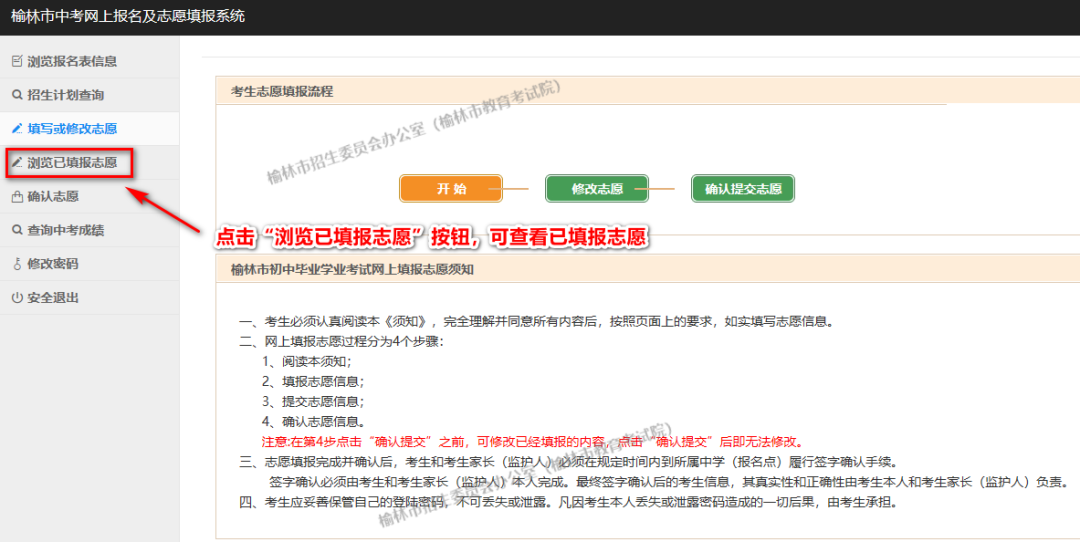Click the red 注意 warning line in the notice
Image resolution: width=1080 pixels, height=542 pixels.
pos(531,441)
